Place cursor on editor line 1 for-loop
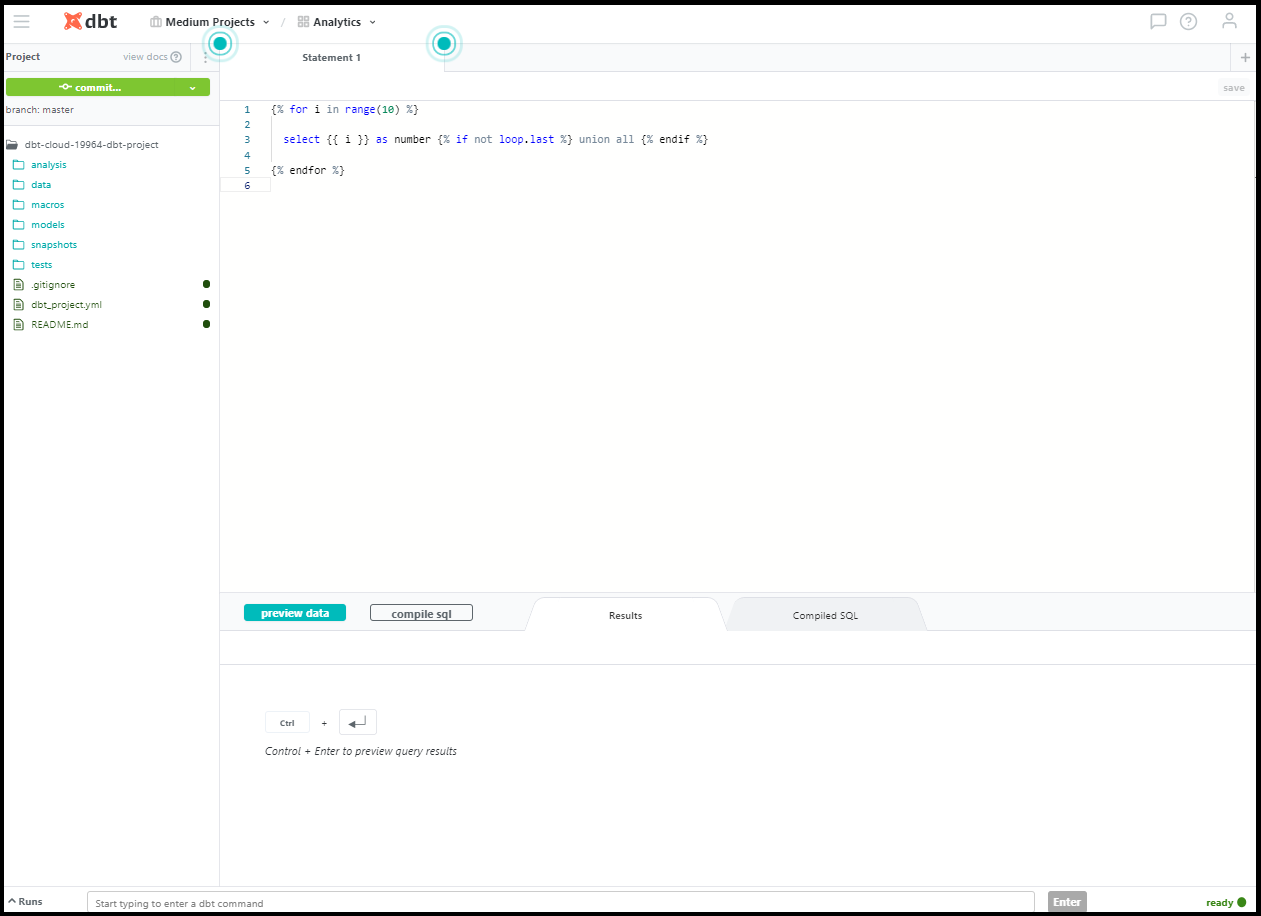This screenshot has width=1261, height=916. (344, 109)
